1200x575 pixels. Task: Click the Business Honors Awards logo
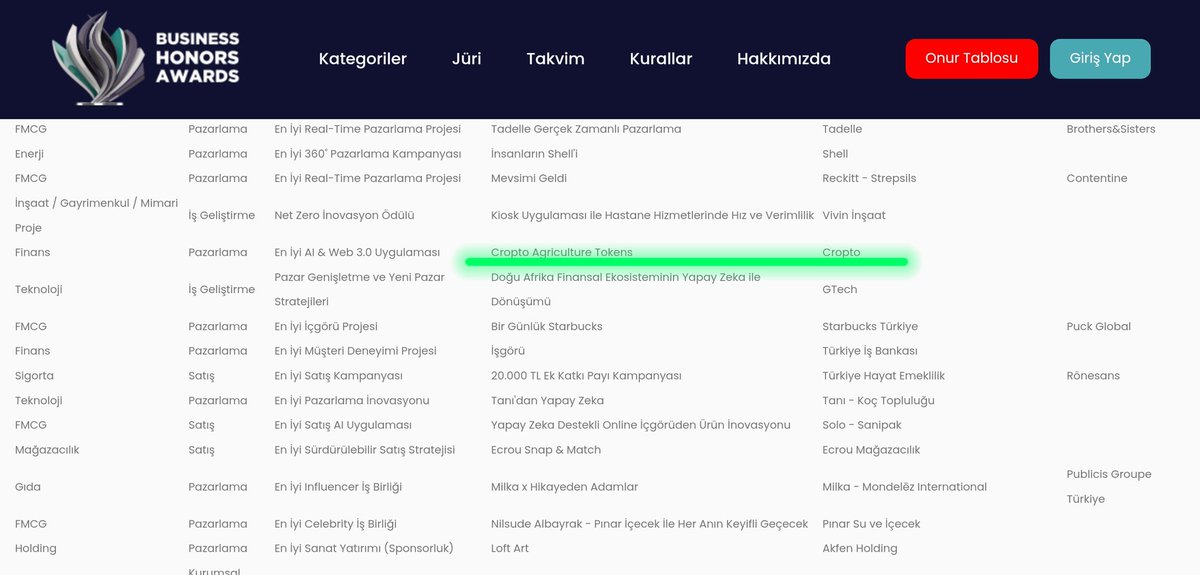146,58
